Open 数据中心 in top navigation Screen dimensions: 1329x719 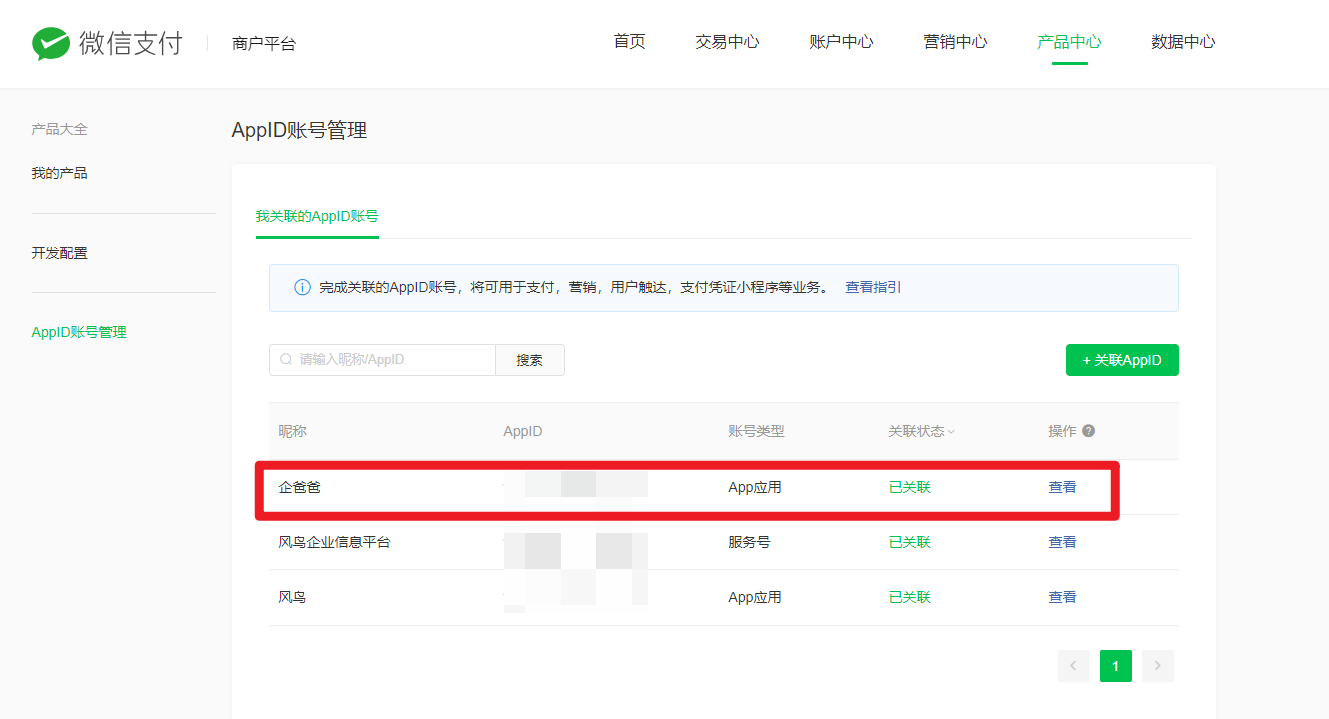(x=1184, y=42)
